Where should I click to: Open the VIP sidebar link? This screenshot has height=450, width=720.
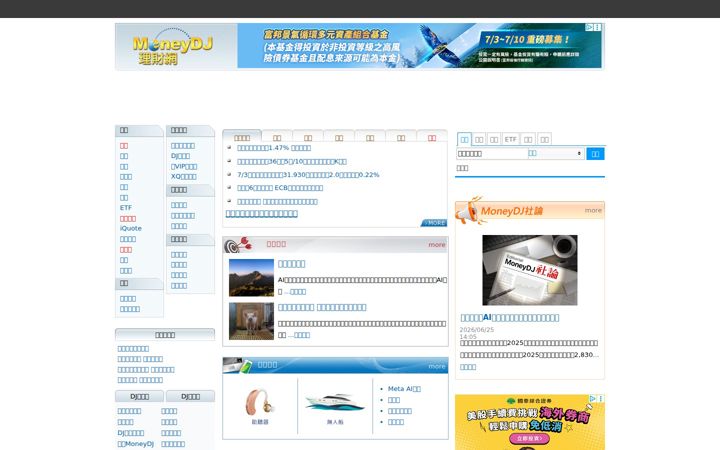[x=184, y=166]
